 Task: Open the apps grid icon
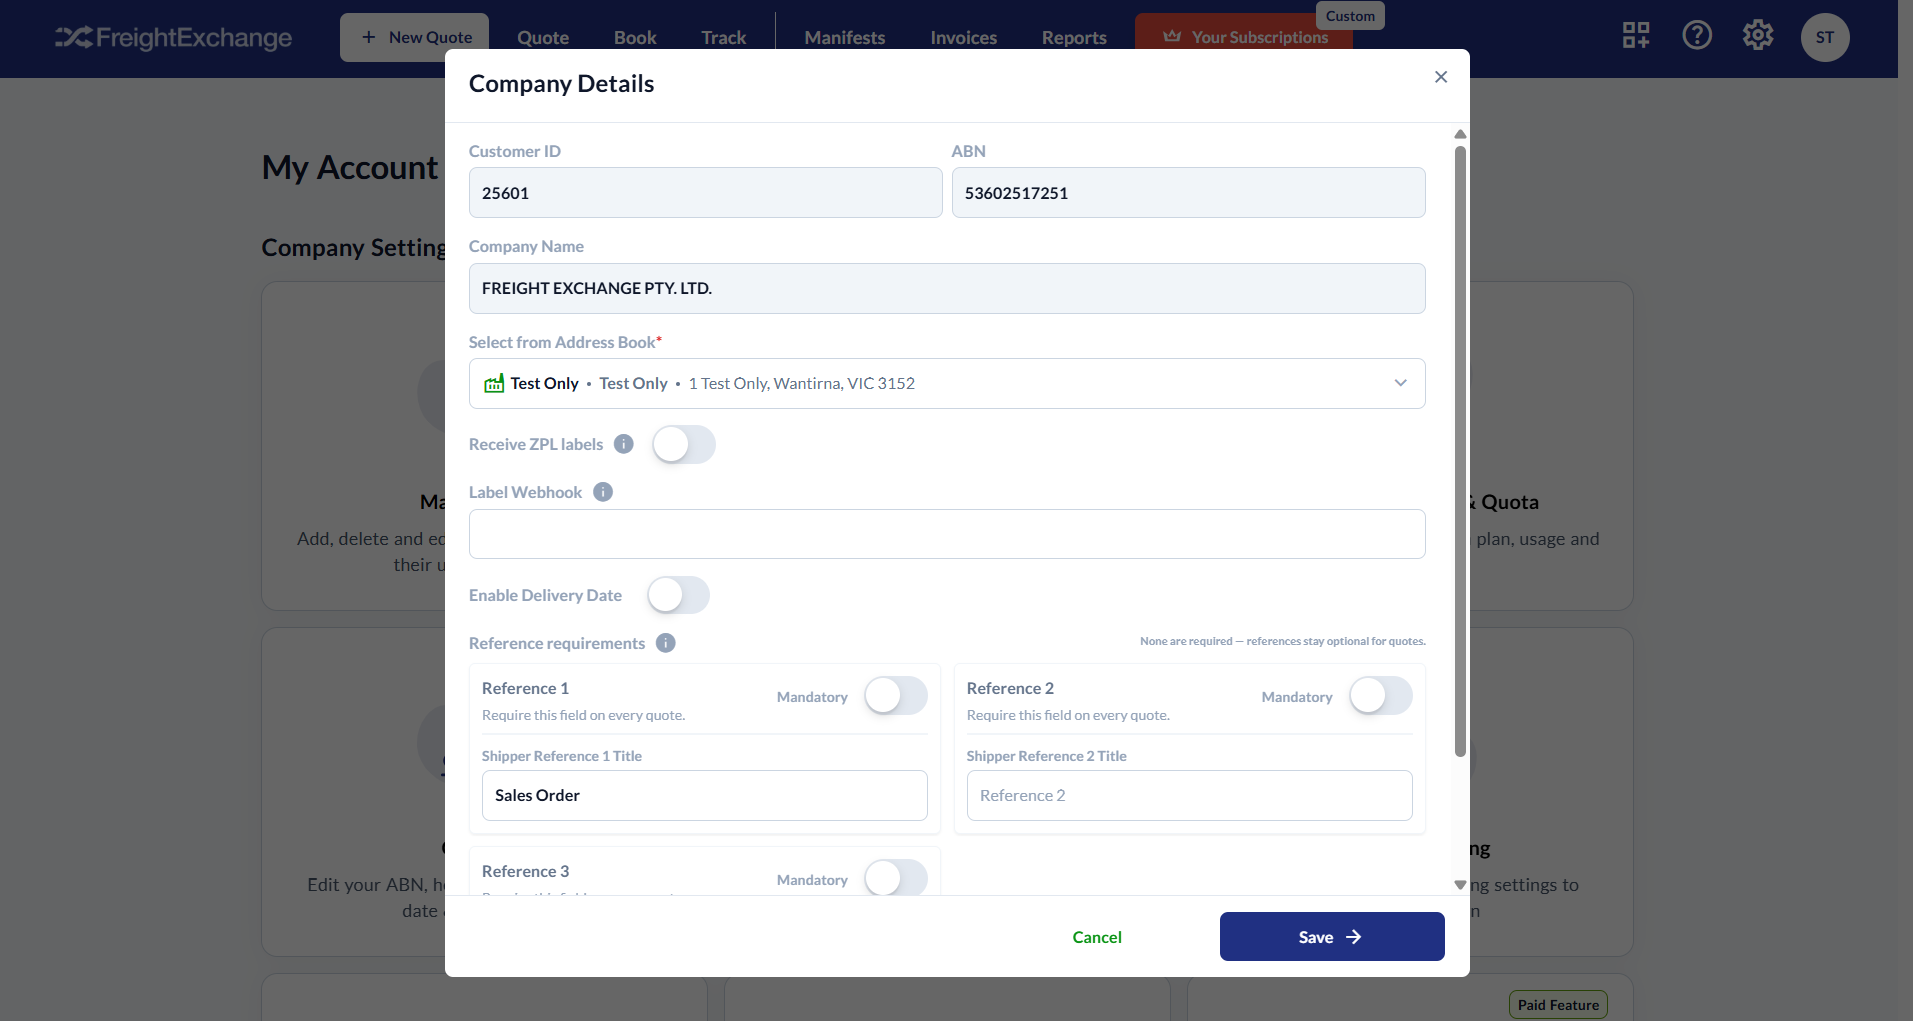[x=1636, y=36]
